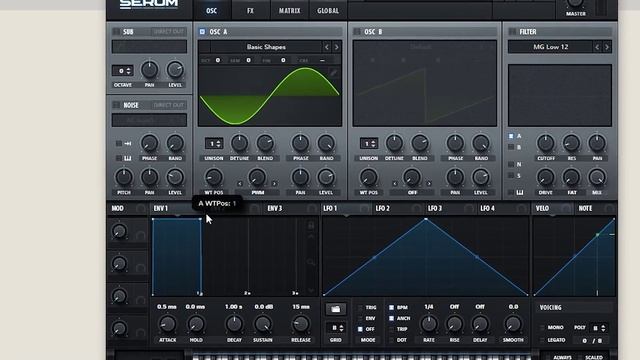The width and height of the screenshot is (640, 360).
Task: Toggle filter routing for noise N
Action: point(511,164)
